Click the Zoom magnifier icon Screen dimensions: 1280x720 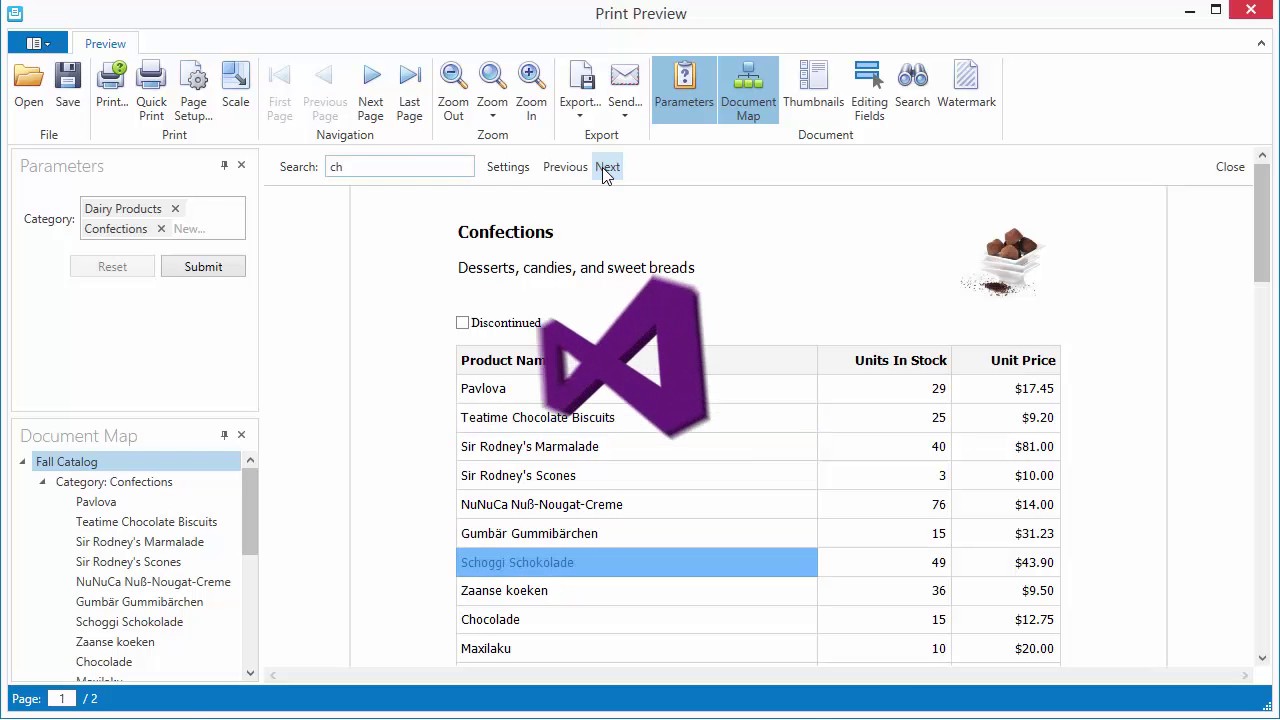(492, 76)
